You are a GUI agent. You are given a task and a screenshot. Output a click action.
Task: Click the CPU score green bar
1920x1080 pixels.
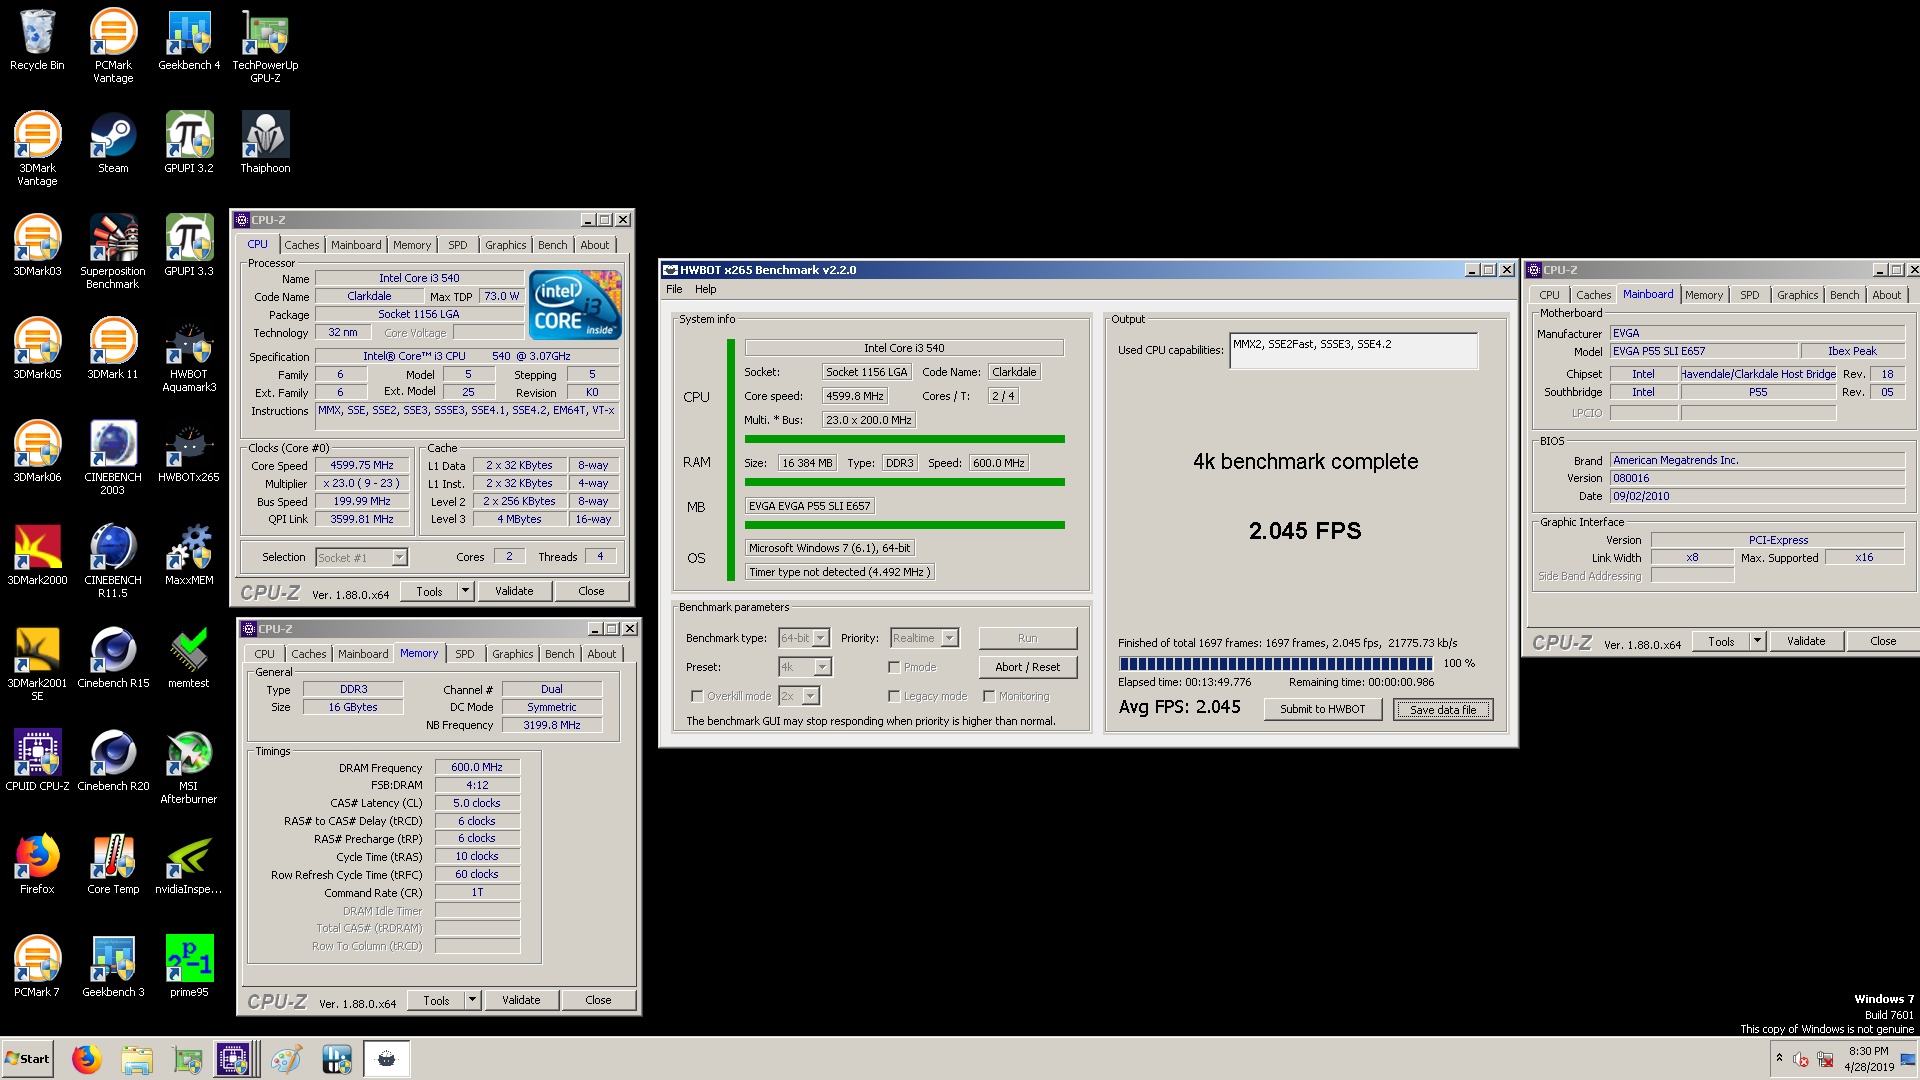(905, 439)
